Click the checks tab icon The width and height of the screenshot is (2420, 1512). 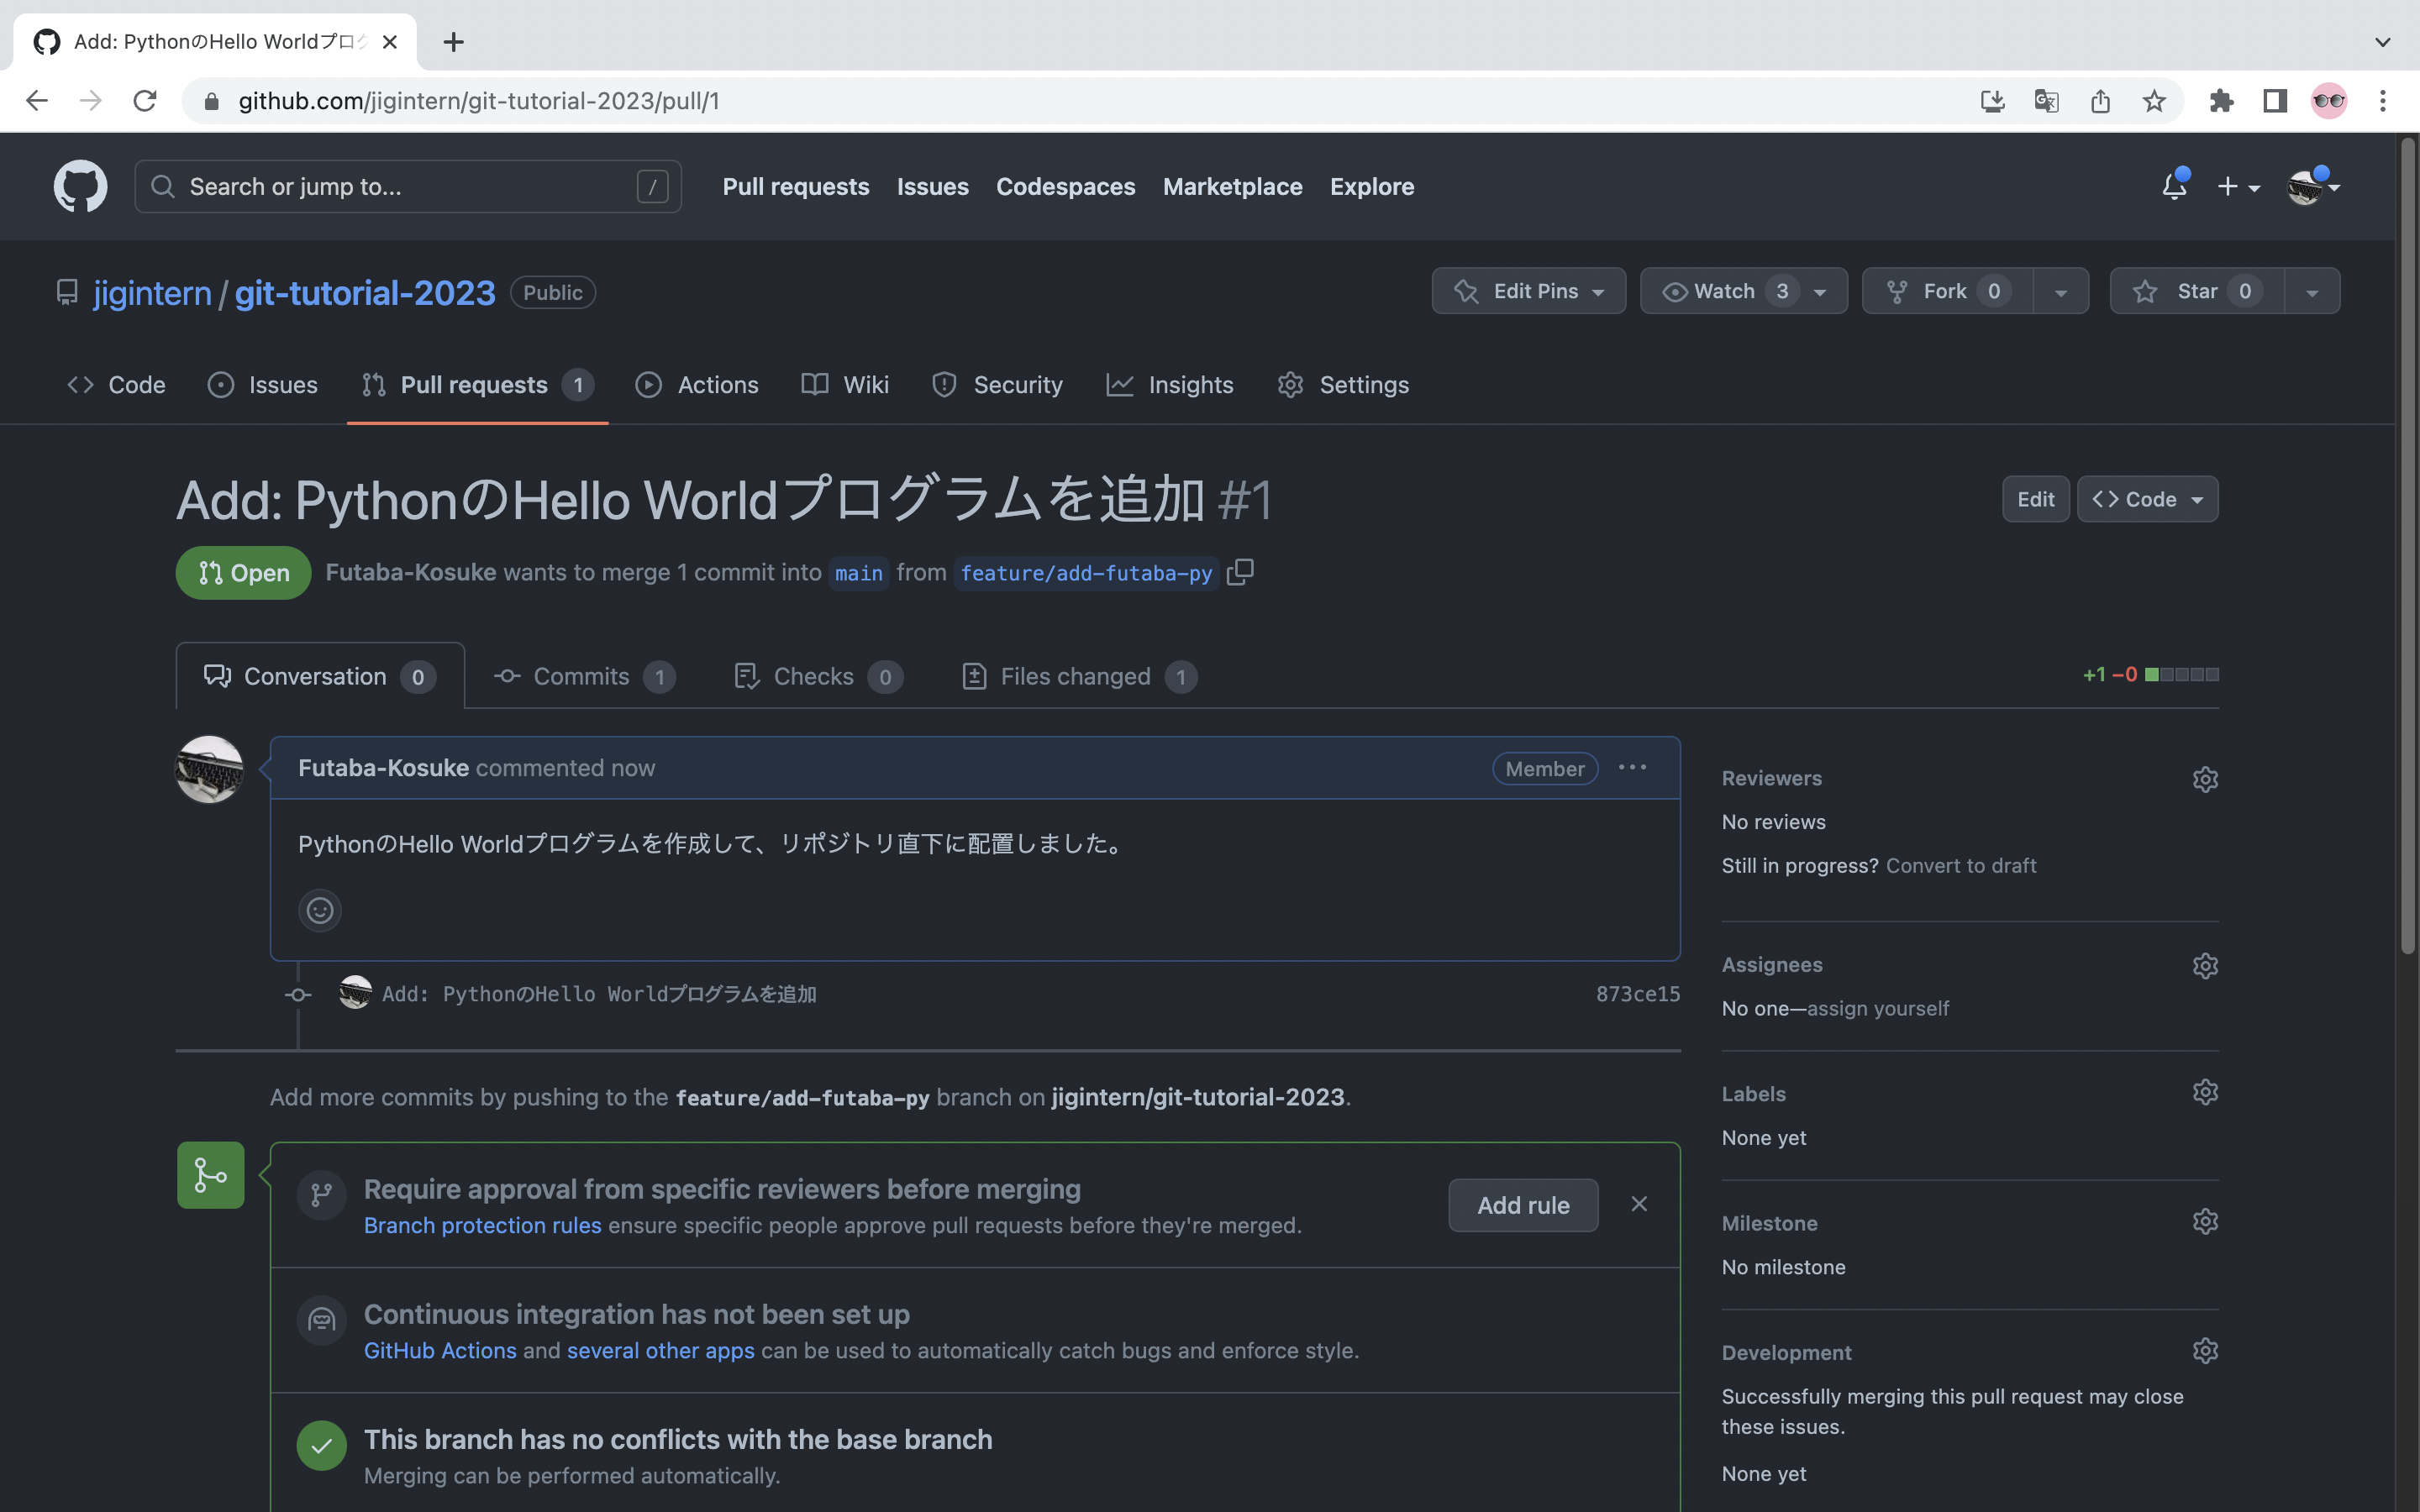click(745, 676)
